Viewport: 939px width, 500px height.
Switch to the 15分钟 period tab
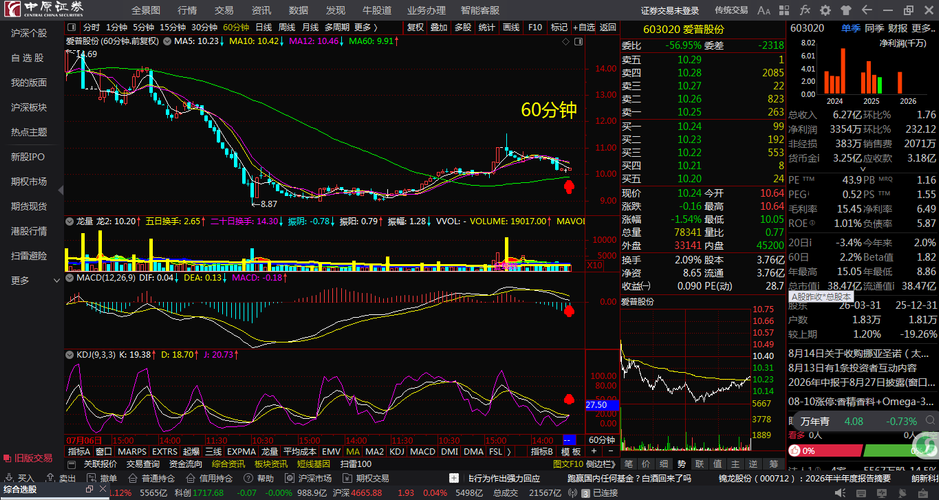(x=172, y=28)
